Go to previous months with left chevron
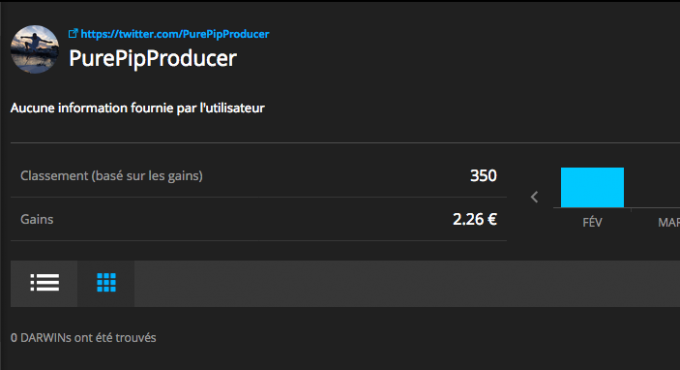Viewport: 680px width, 370px height. [x=534, y=197]
